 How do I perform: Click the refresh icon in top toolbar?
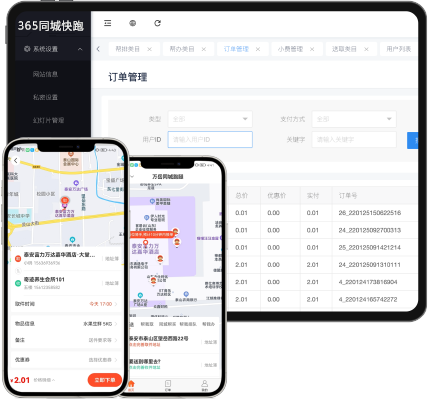(x=157, y=23)
